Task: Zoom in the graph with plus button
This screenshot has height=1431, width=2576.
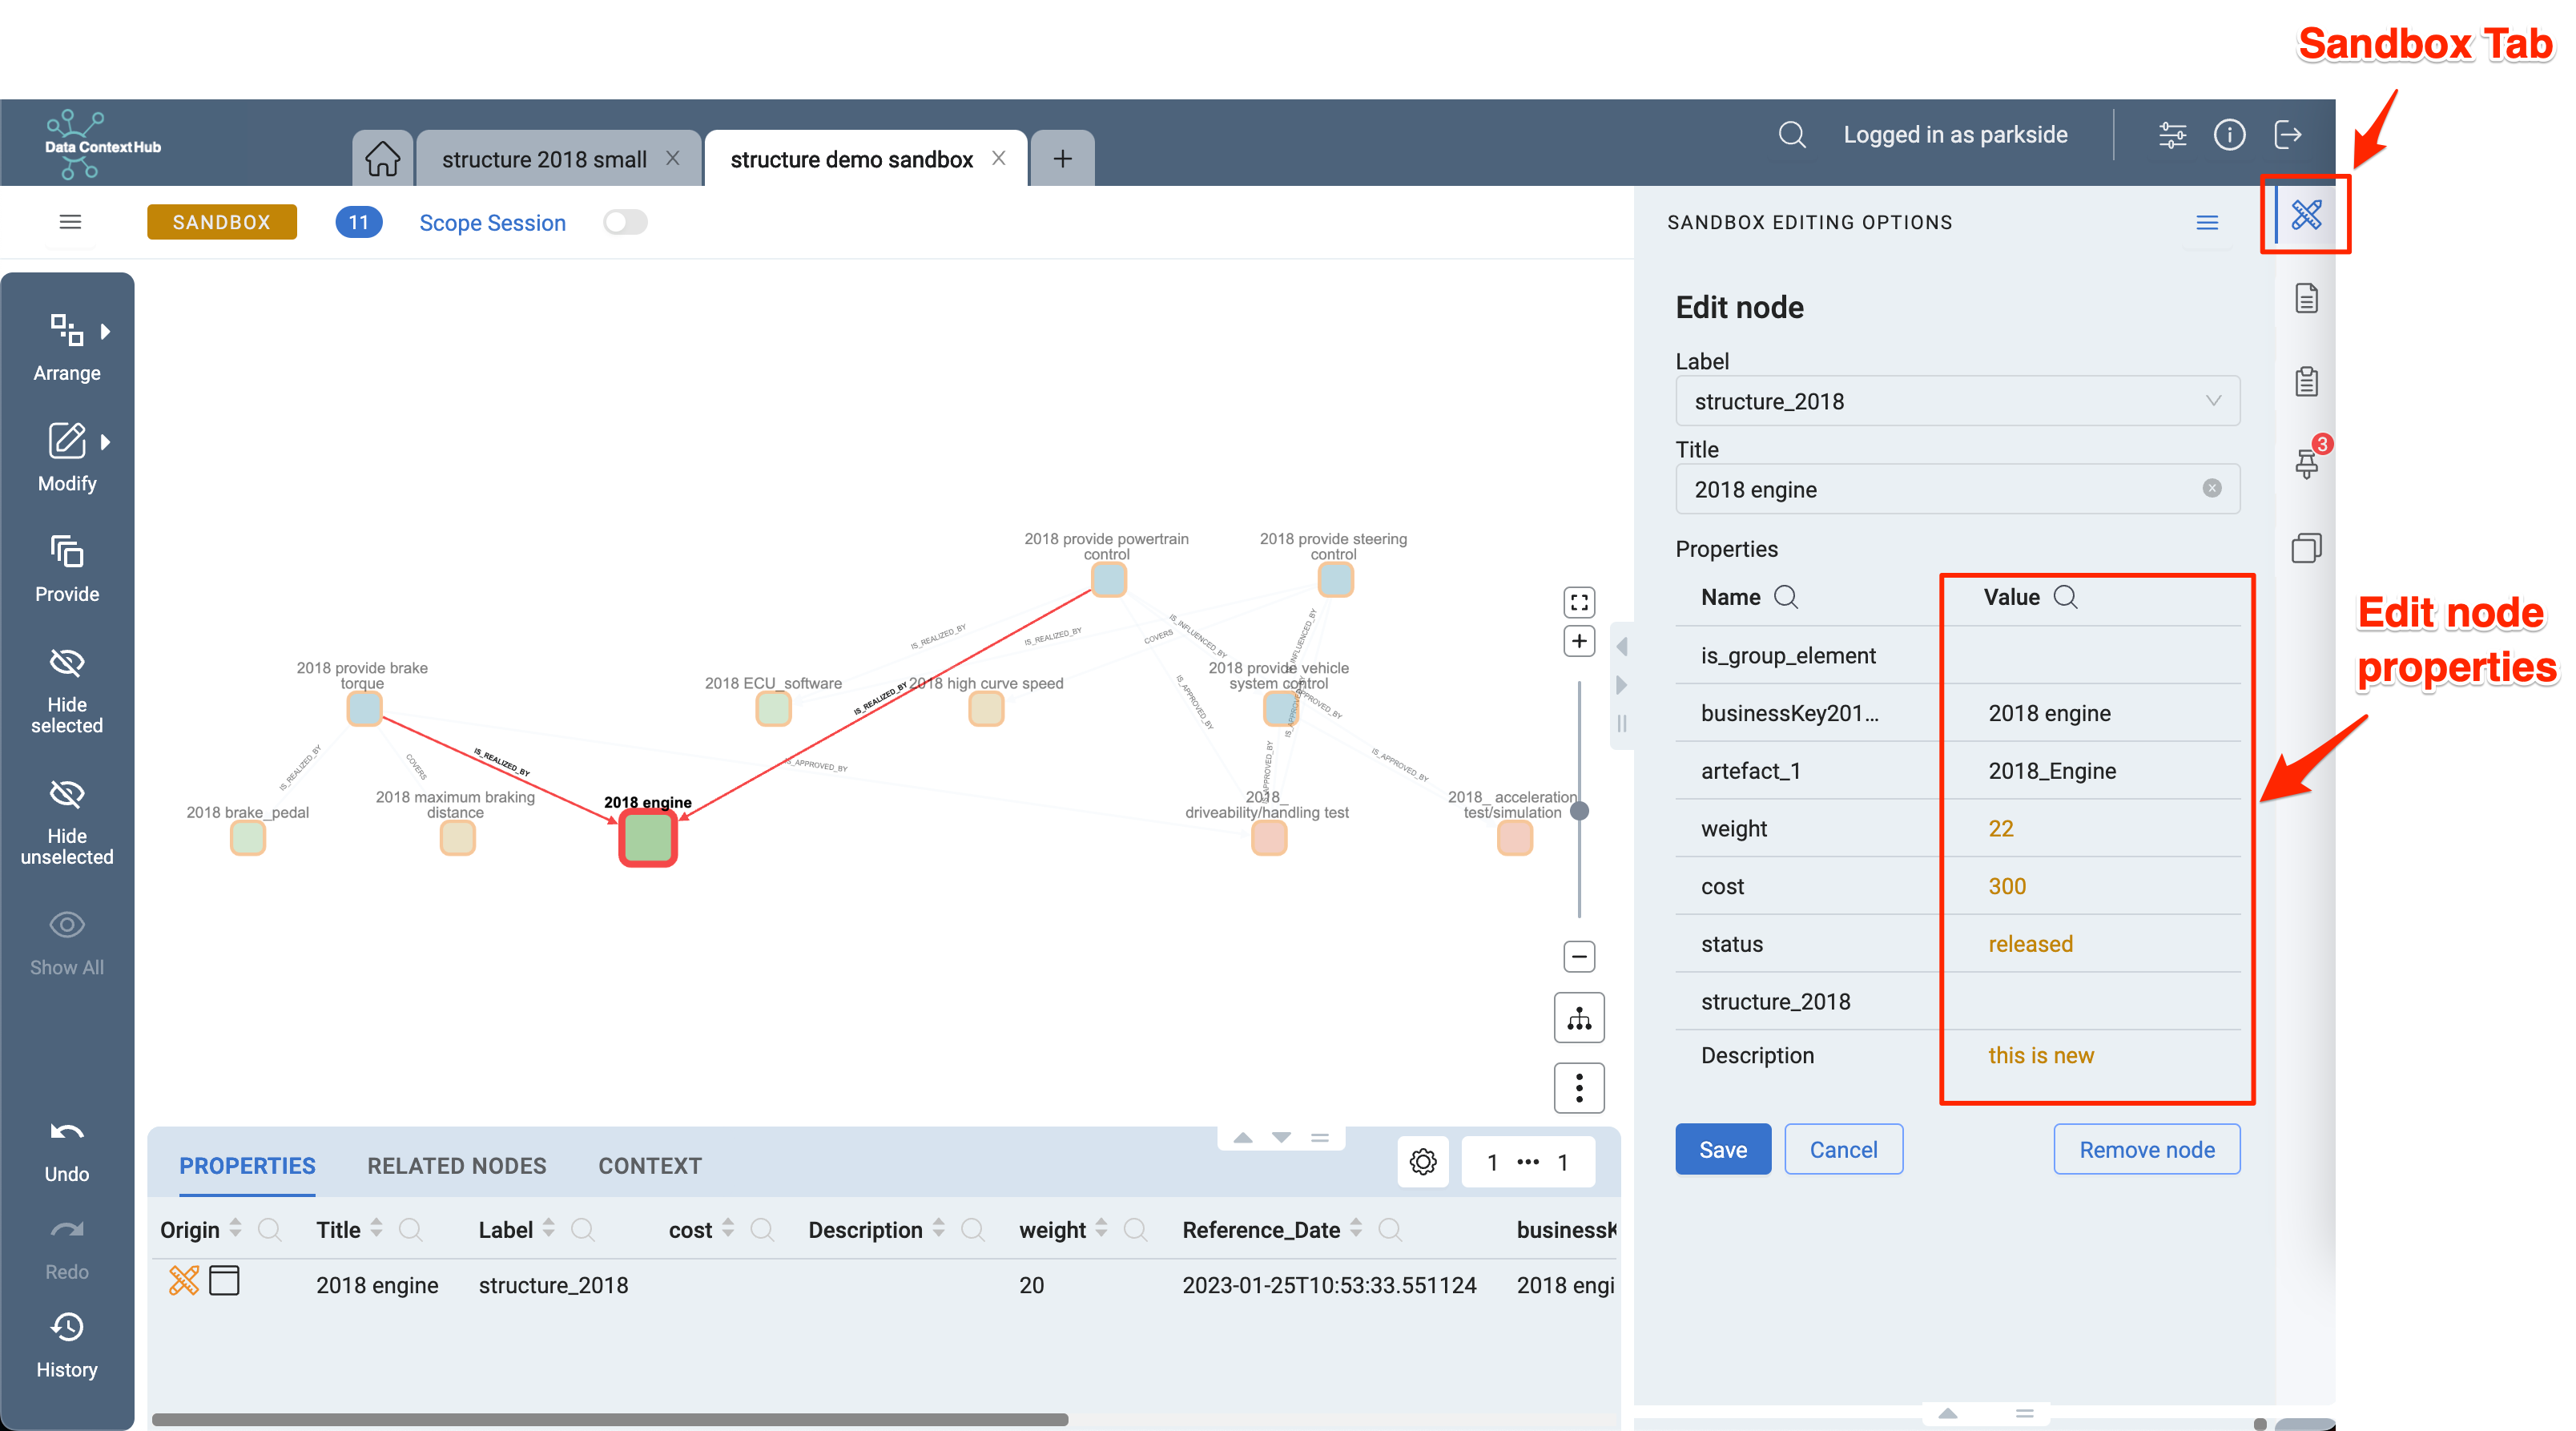Action: pos(1579,641)
